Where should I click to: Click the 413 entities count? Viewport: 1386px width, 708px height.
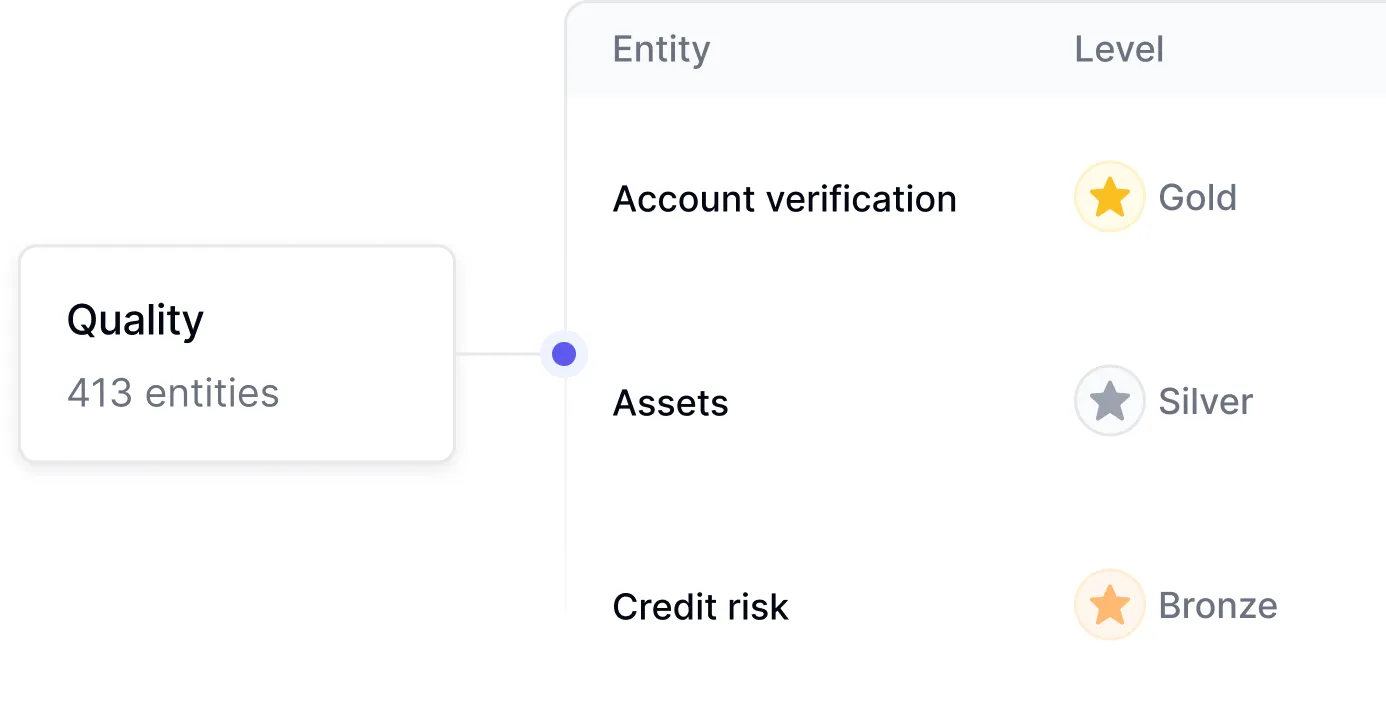pos(173,393)
